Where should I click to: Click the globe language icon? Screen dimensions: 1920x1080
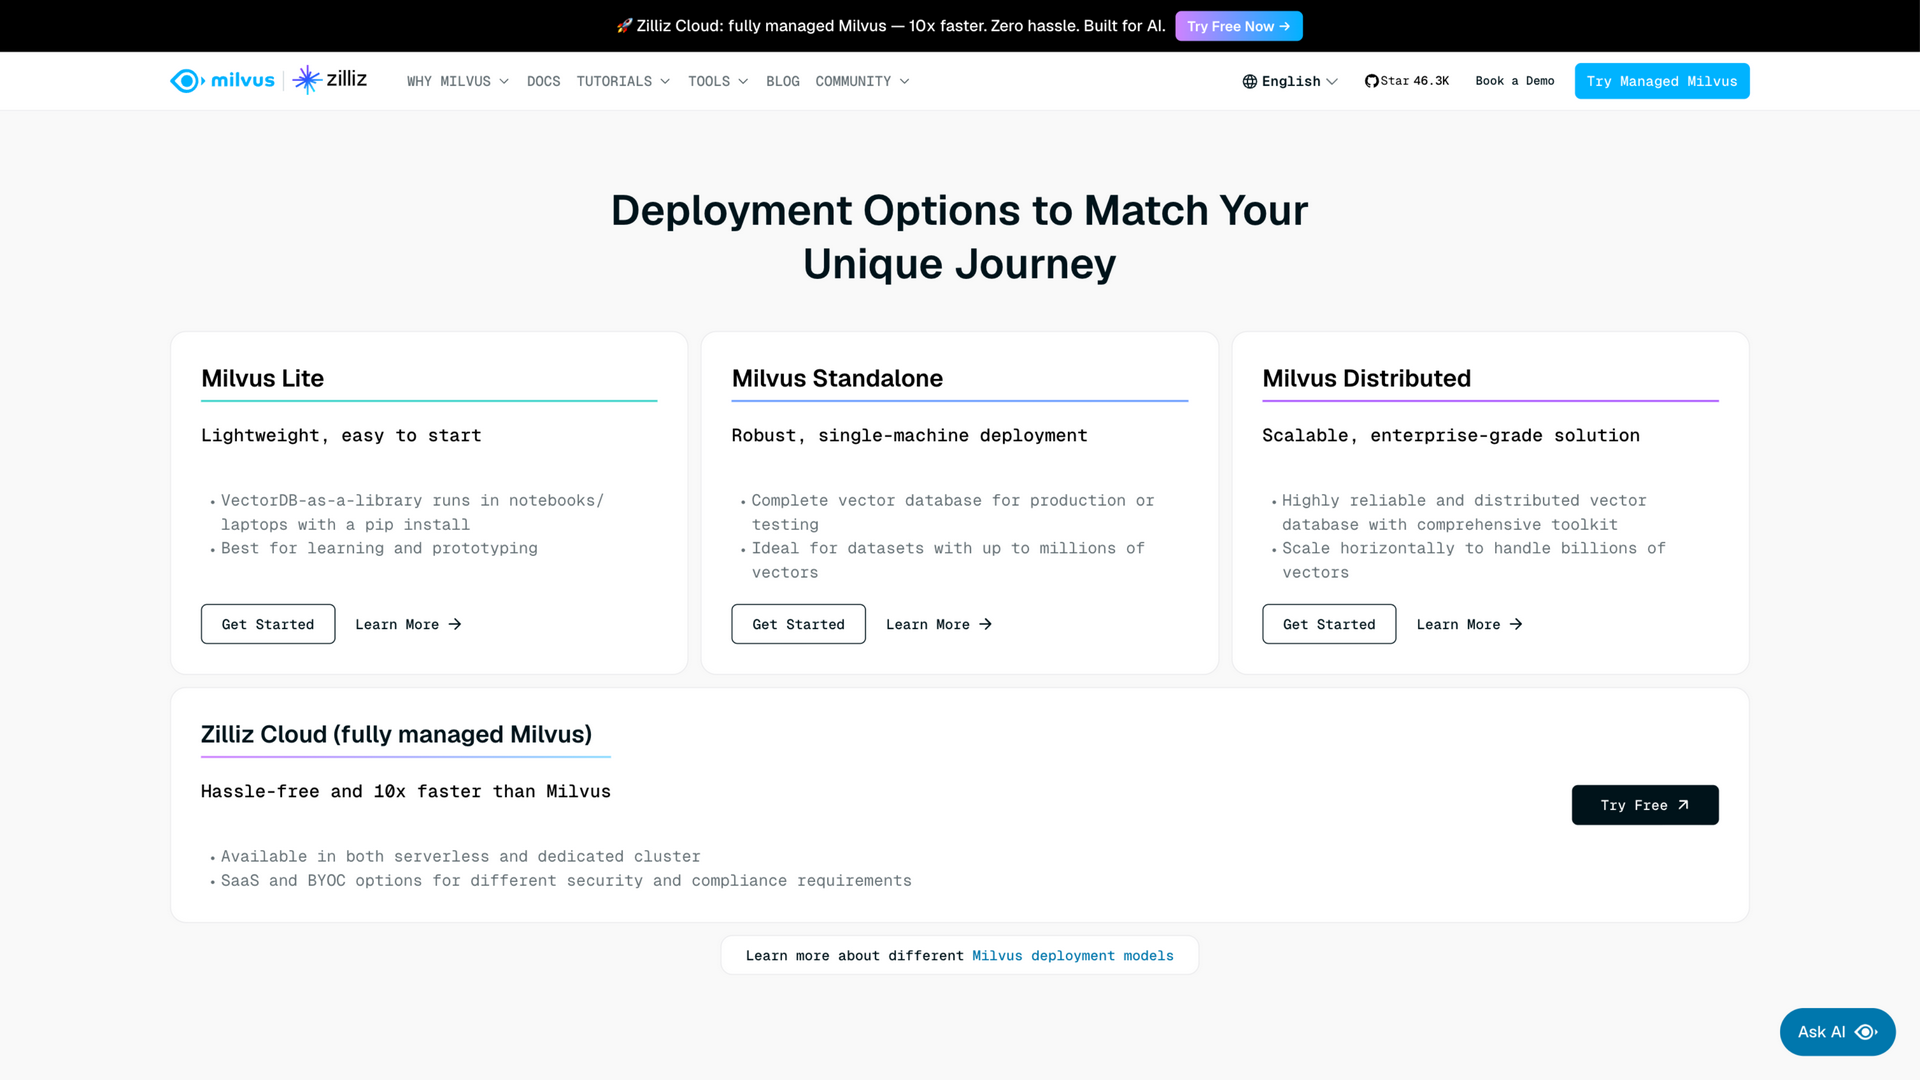[1250, 81]
